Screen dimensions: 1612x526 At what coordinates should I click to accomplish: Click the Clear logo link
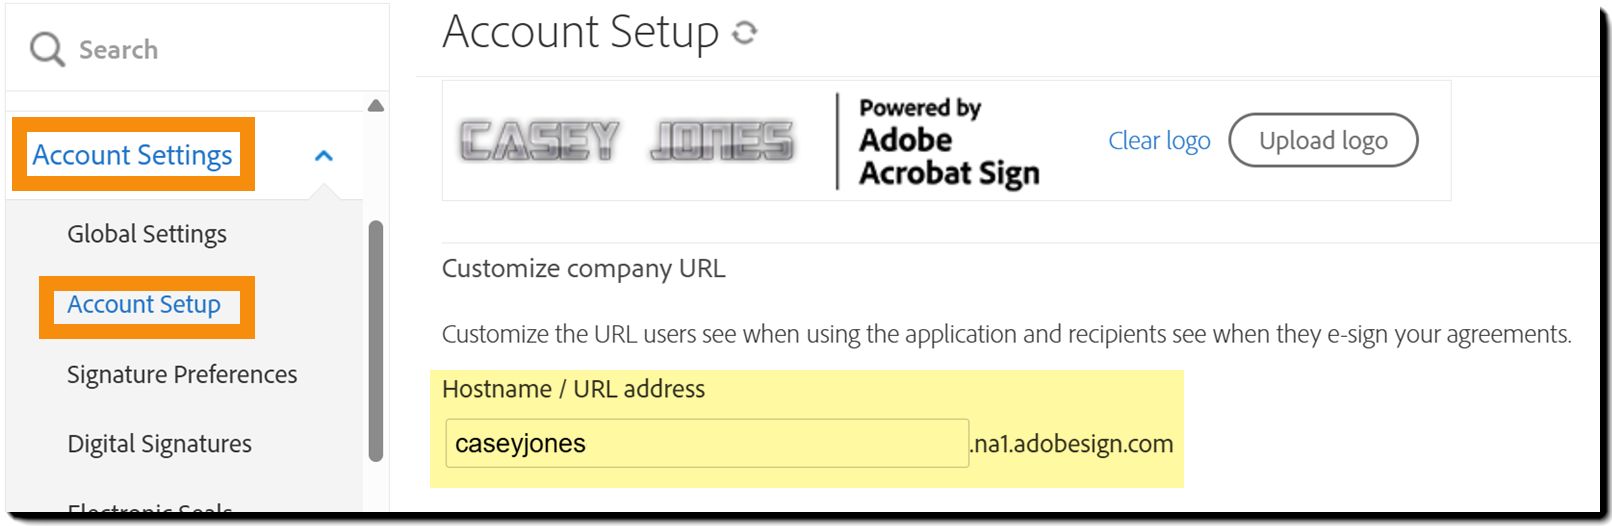(1159, 141)
